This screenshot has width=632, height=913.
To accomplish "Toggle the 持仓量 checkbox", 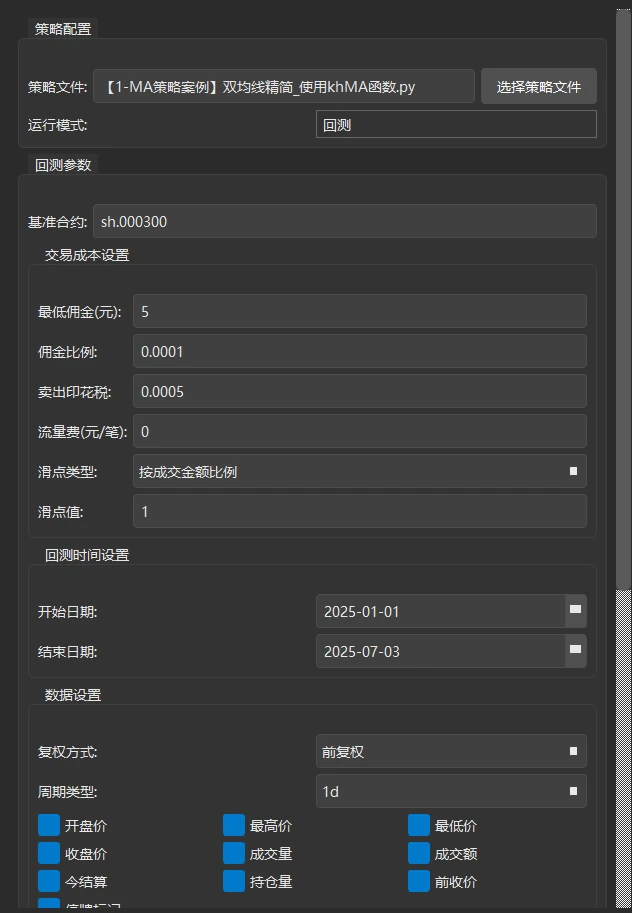I will pos(234,881).
